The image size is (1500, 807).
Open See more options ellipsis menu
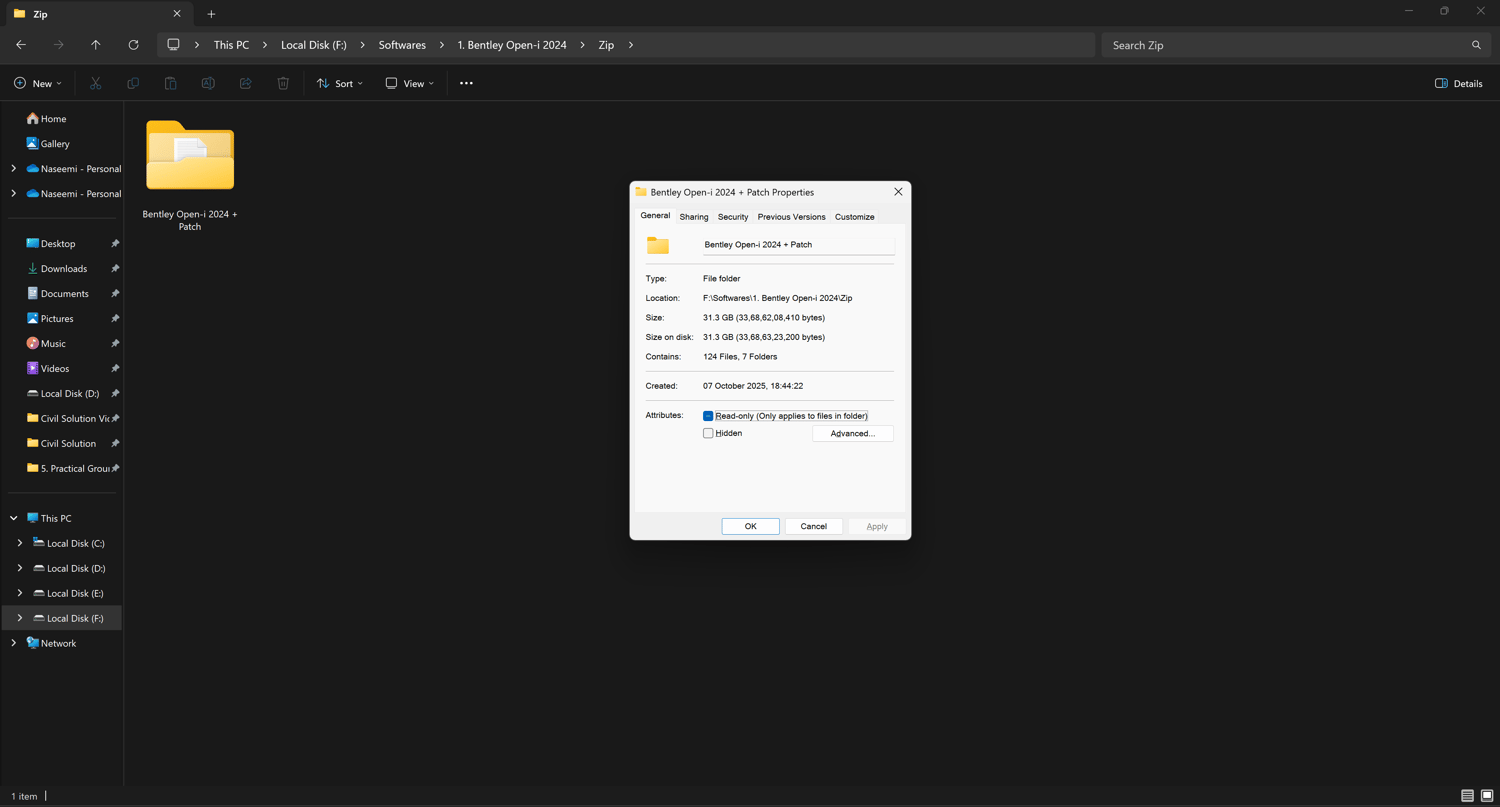(466, 83)
